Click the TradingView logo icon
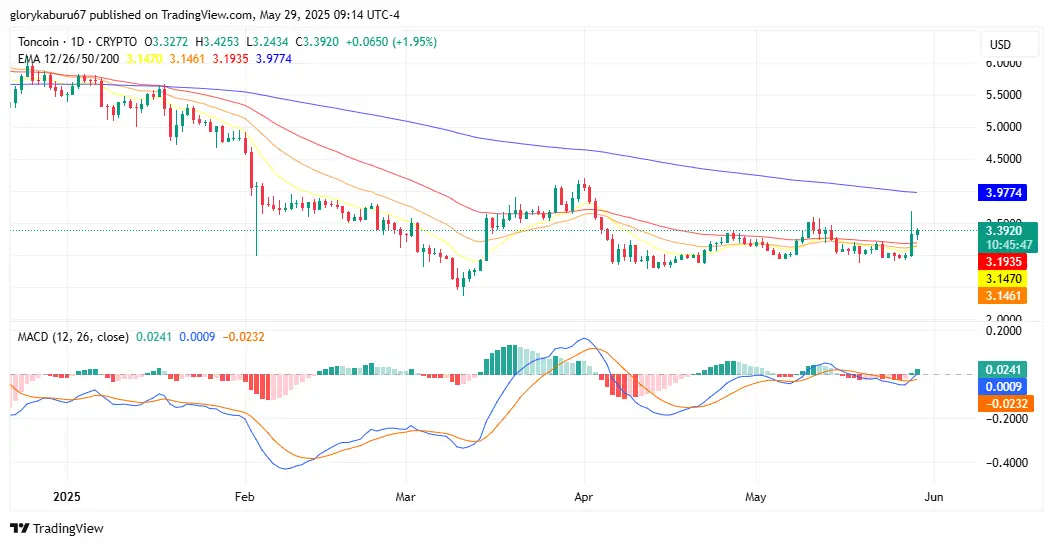 [x=19, y=529]
